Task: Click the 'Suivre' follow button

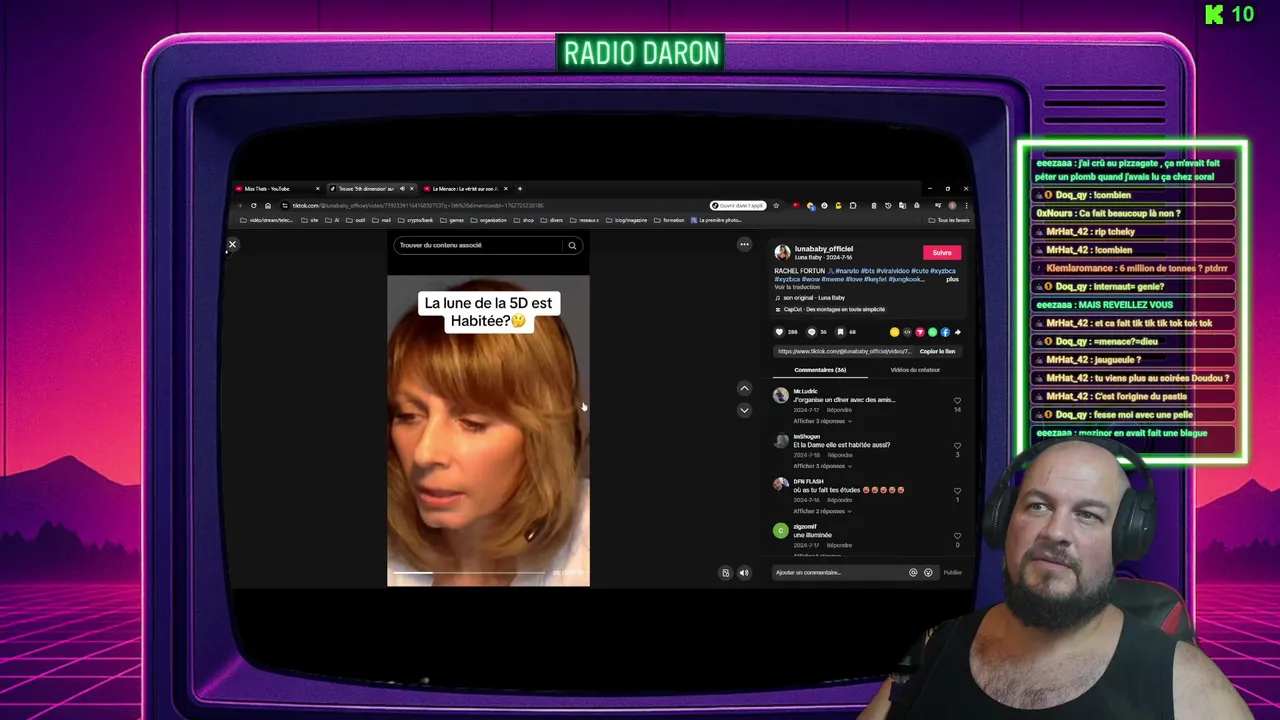Action: pos(942,253)
